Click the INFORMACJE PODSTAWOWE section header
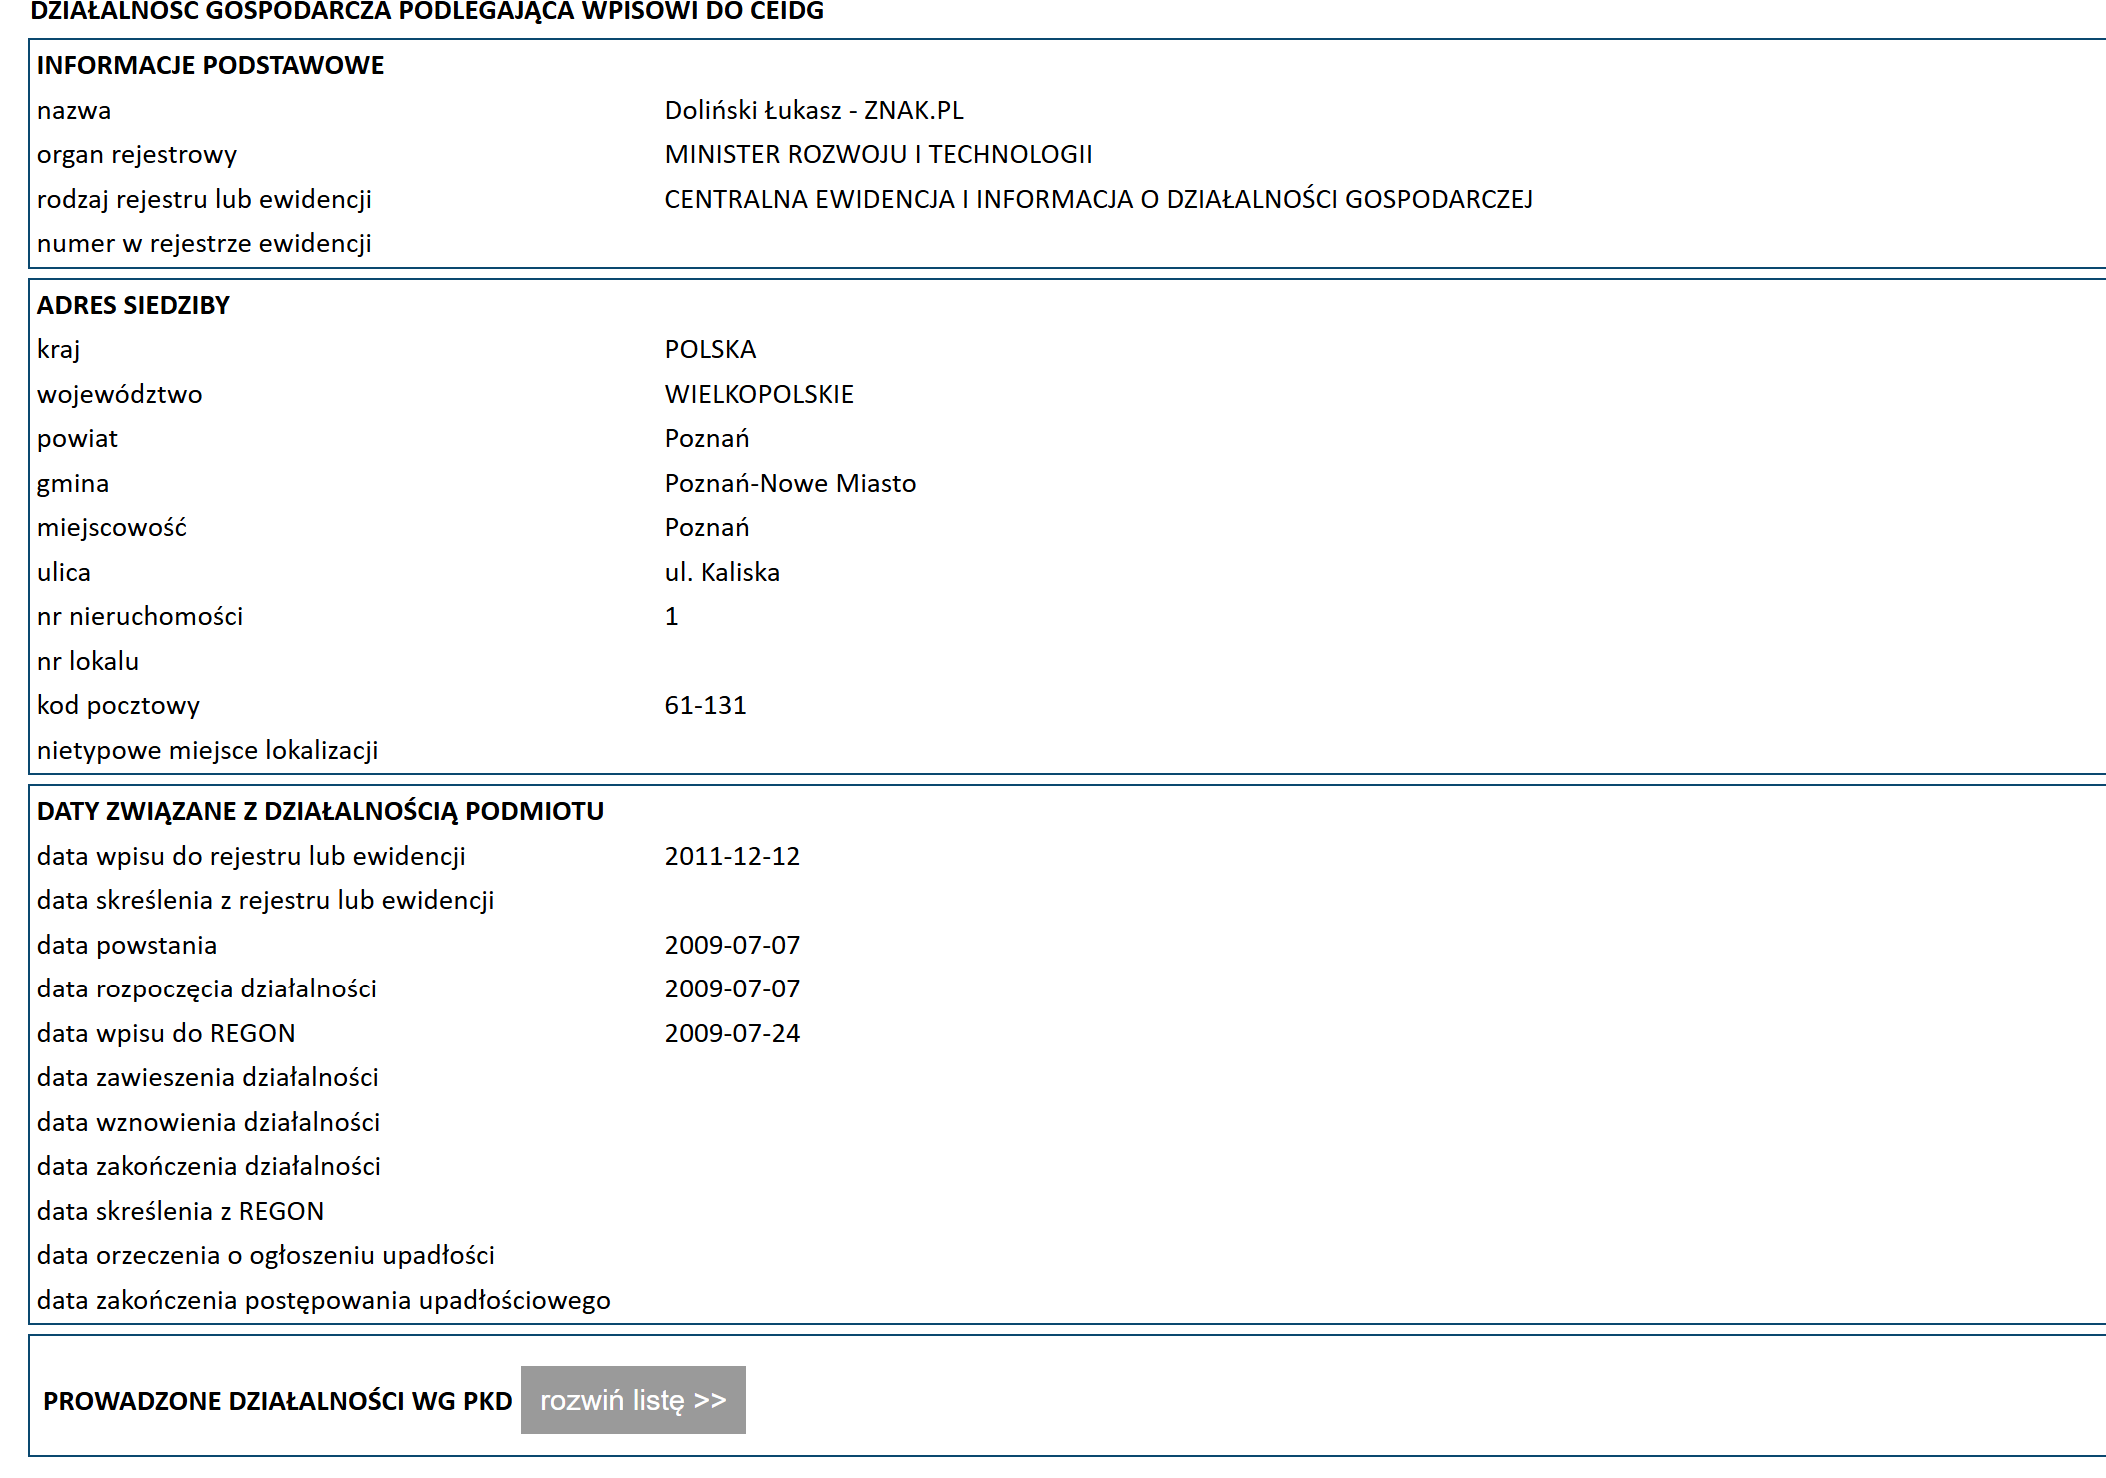 point(210,65)
